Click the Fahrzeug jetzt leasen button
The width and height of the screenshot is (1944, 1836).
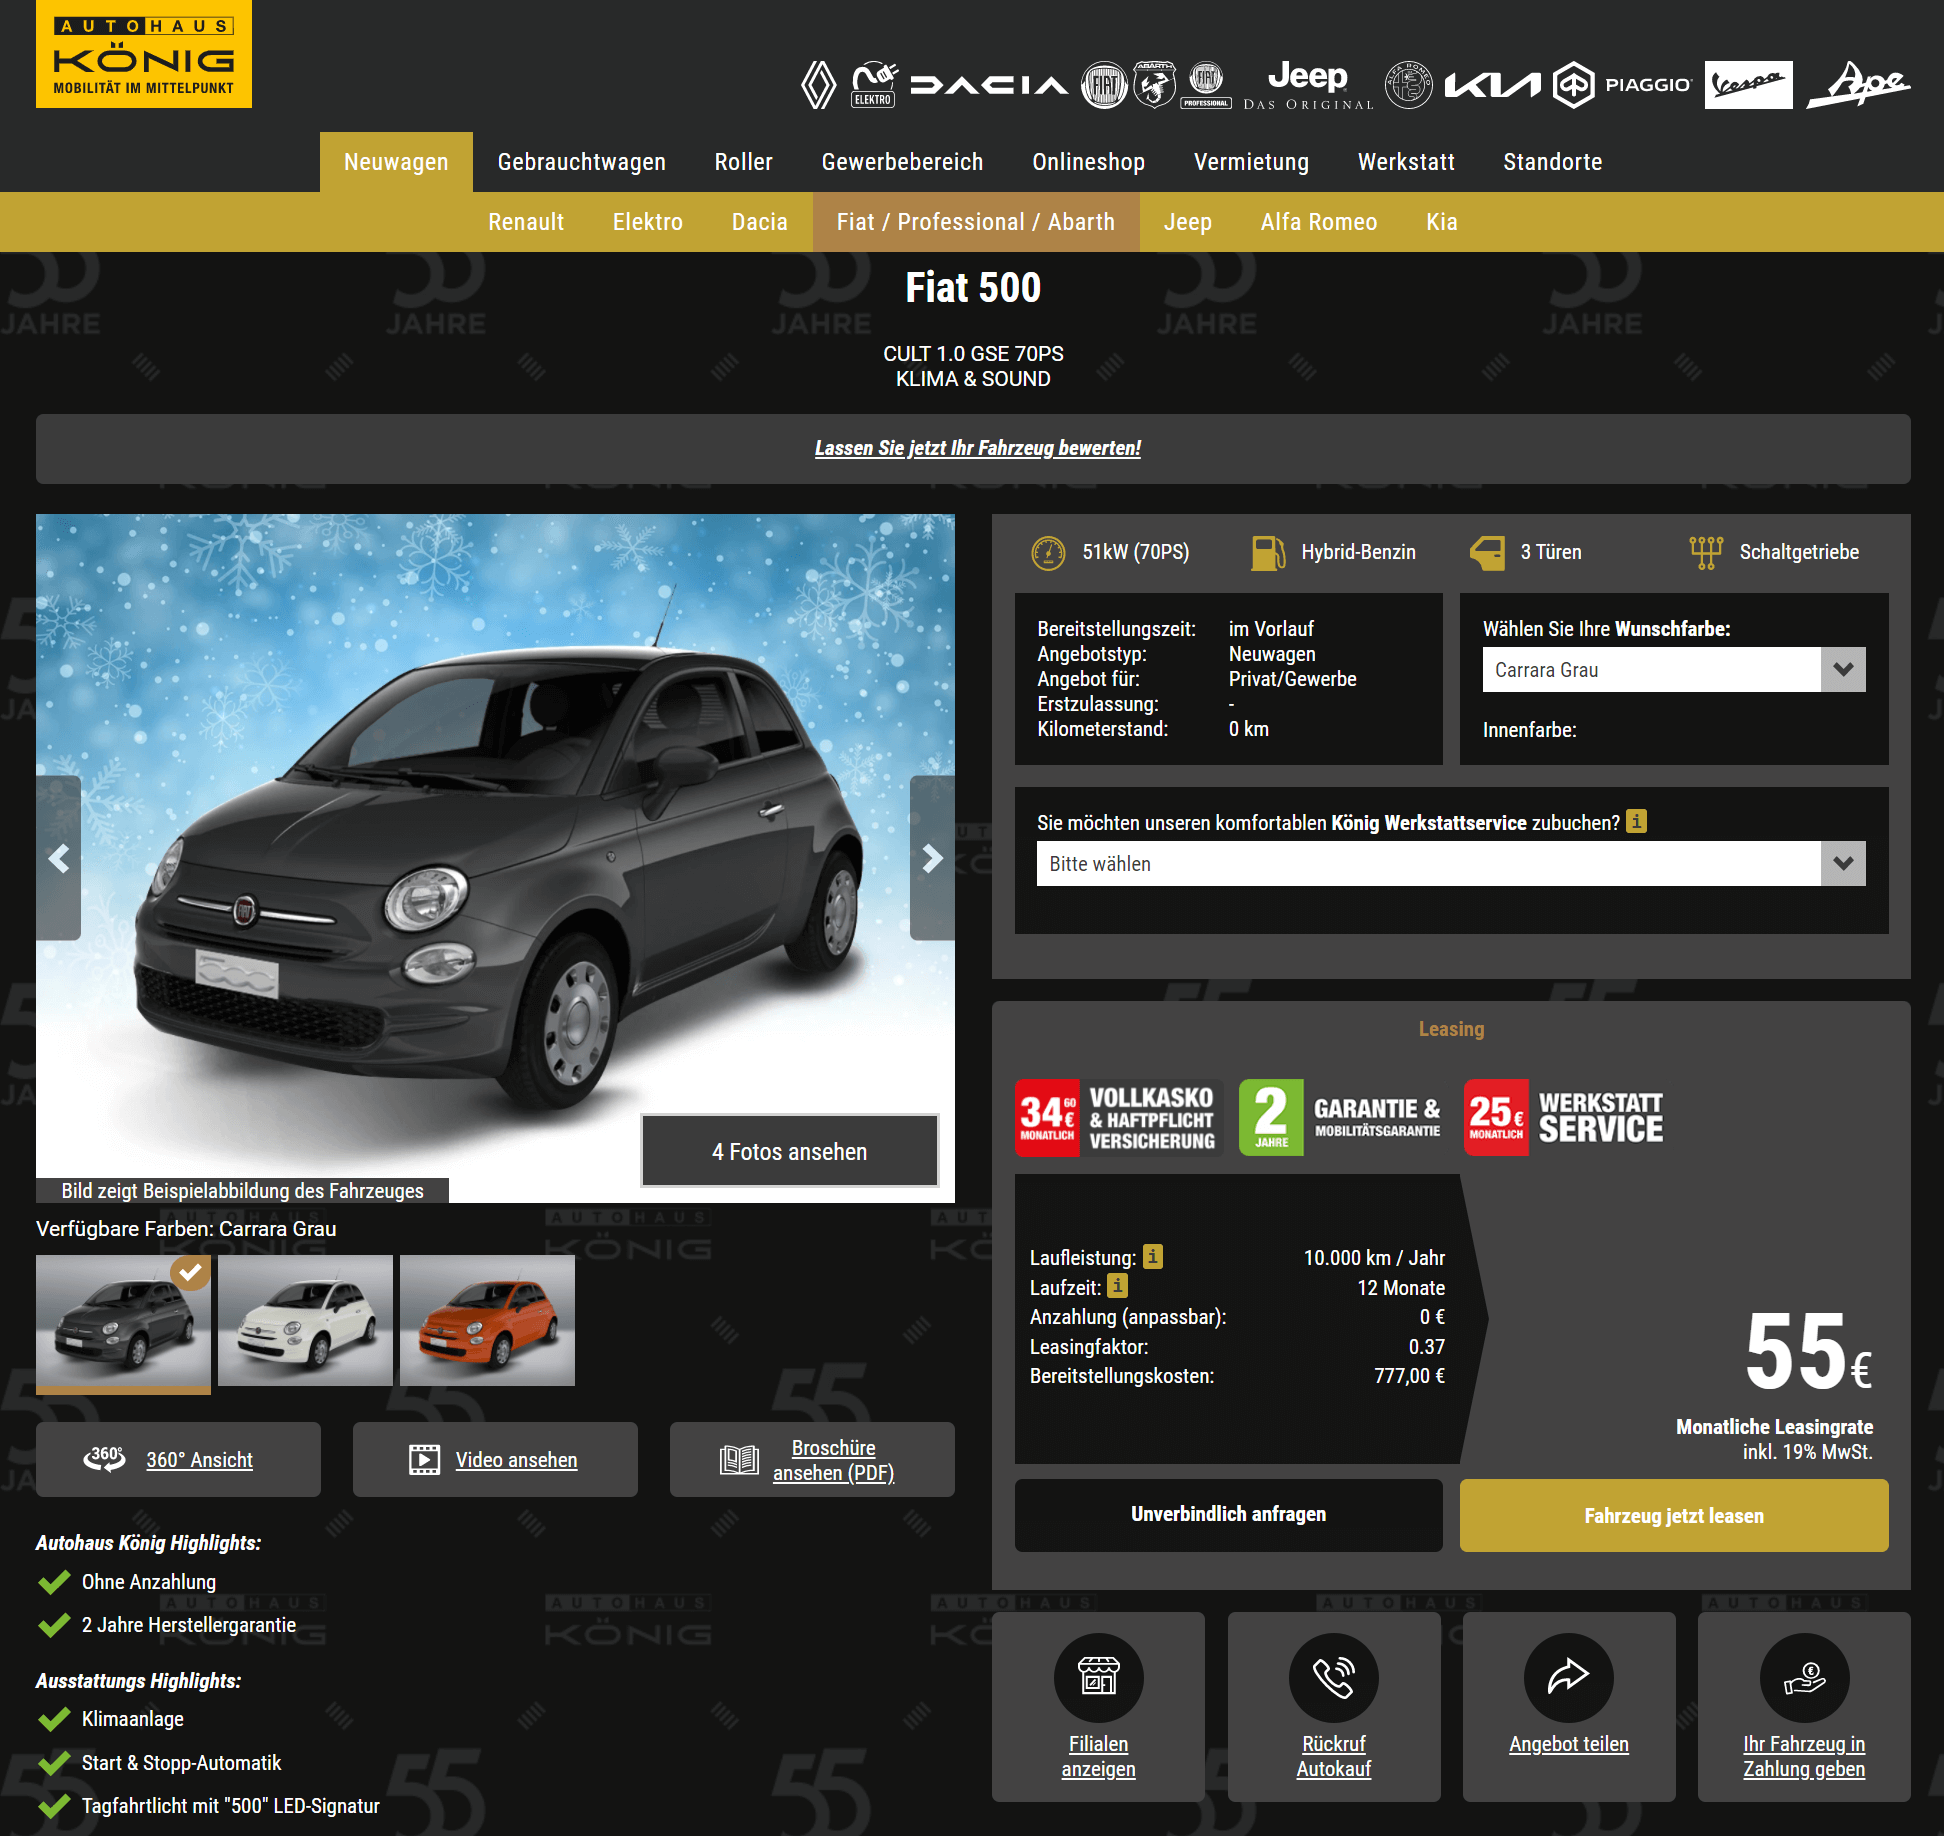1674,1515
